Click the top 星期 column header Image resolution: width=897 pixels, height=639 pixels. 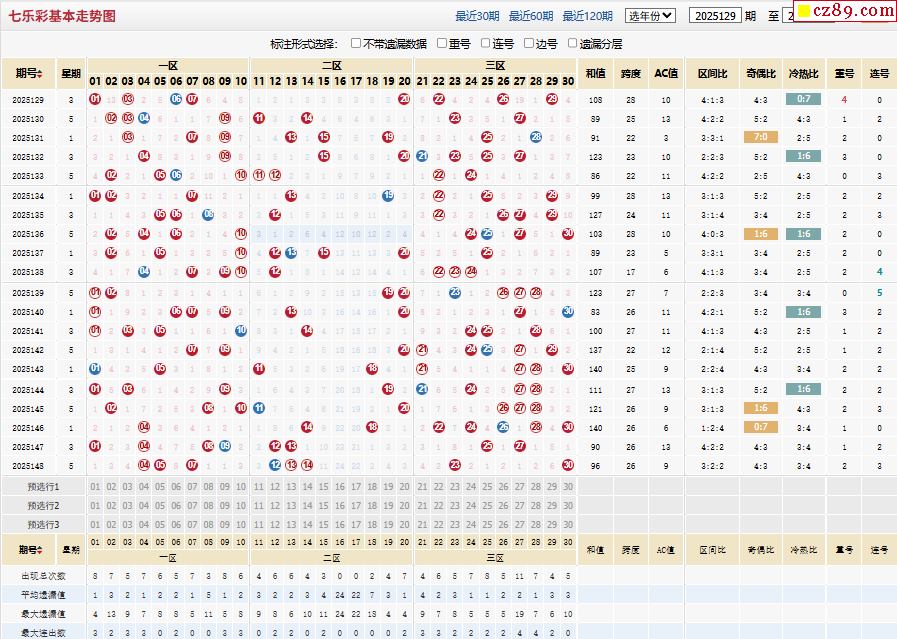(71, 74)
